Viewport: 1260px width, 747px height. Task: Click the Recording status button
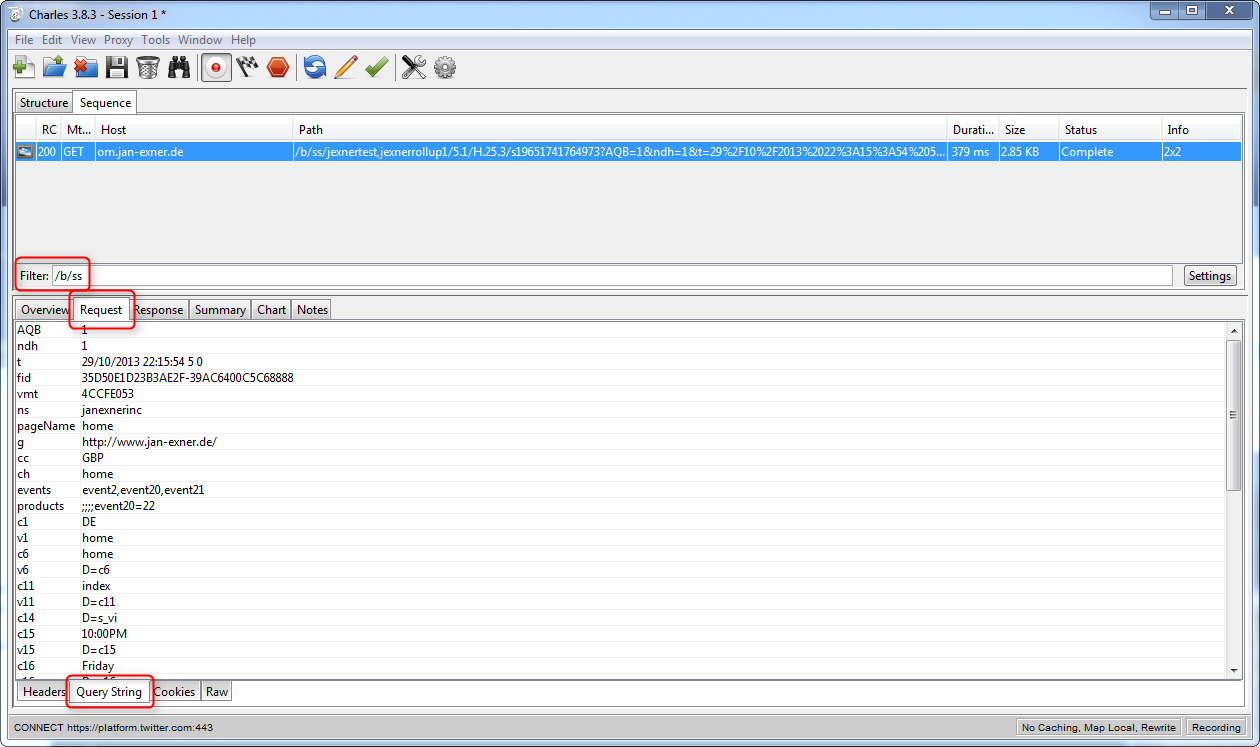[1216, 727]
